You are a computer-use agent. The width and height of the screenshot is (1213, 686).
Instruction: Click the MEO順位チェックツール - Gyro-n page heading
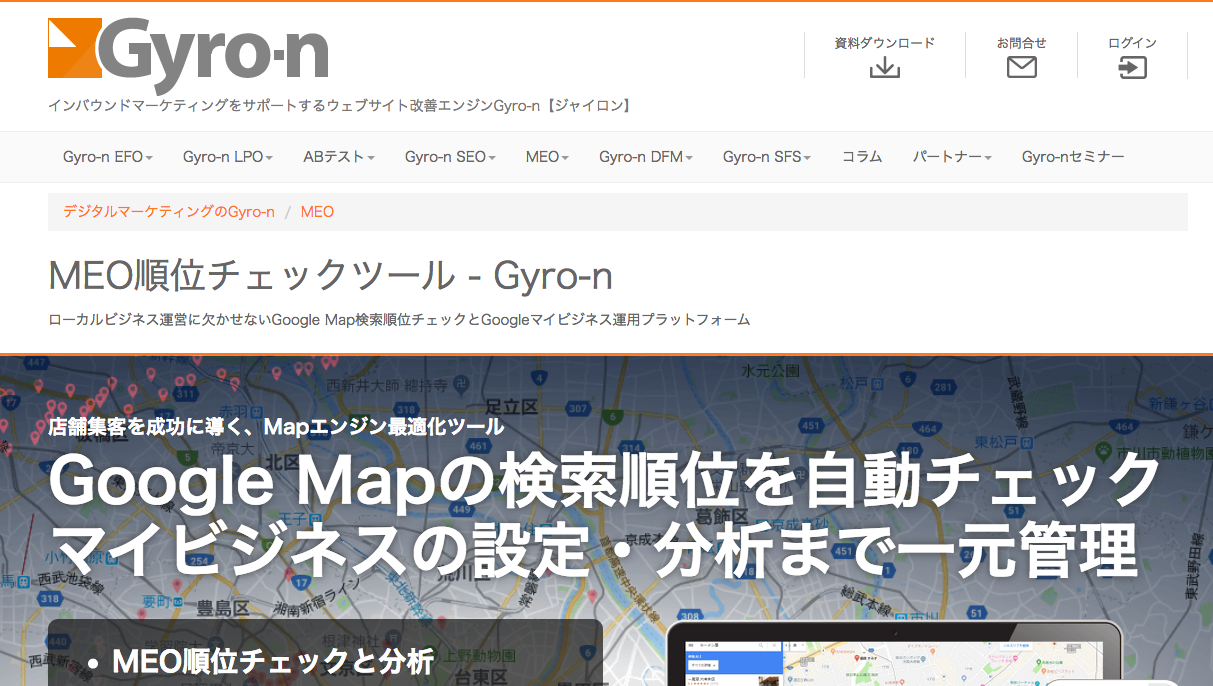point(330,275)
